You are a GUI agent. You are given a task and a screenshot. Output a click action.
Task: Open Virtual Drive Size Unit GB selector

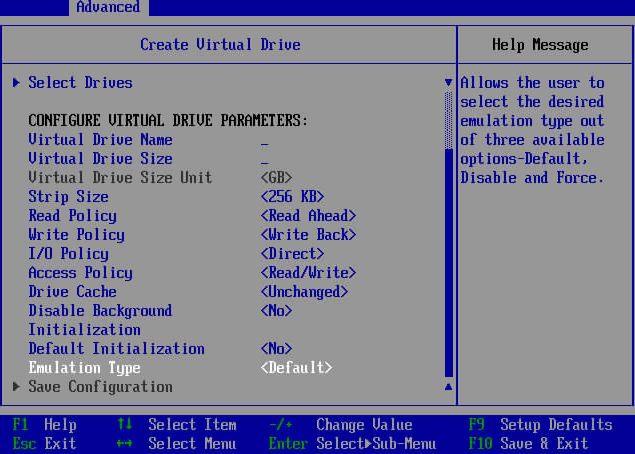(277, 178)
